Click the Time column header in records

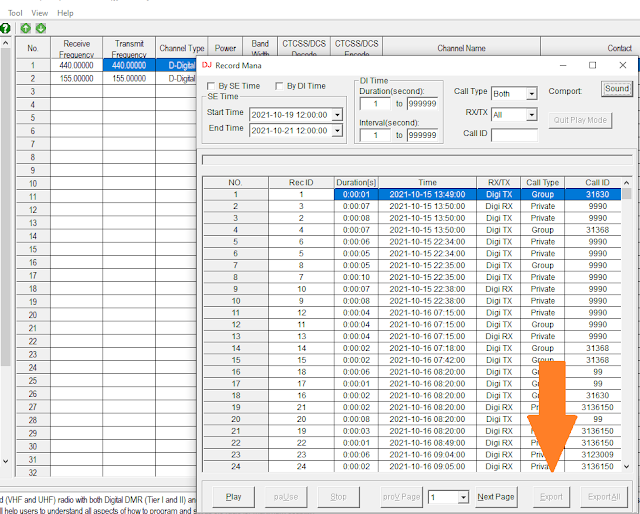tap(427, 182)
